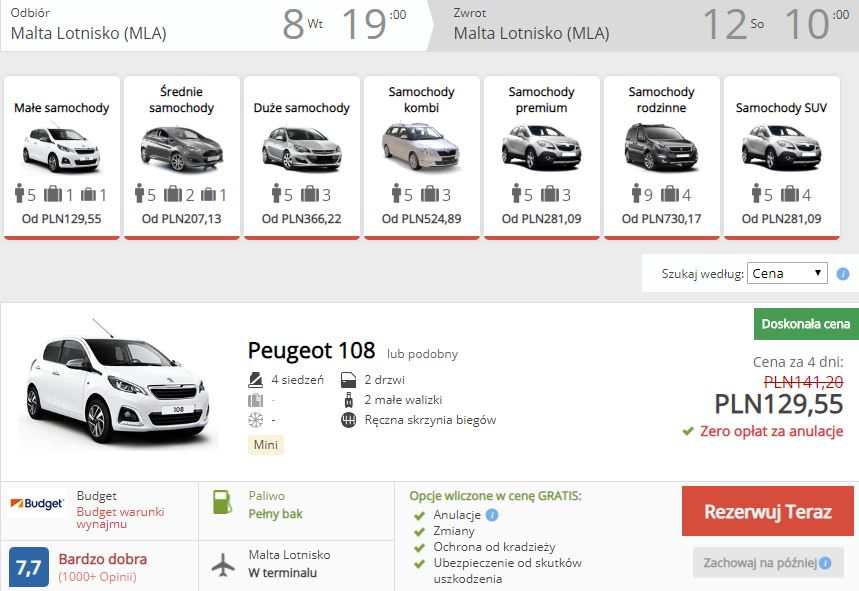Screen dimensions: 859x591
Task: Choose the Samochody rodzinne category card
Action: point(662,157)
